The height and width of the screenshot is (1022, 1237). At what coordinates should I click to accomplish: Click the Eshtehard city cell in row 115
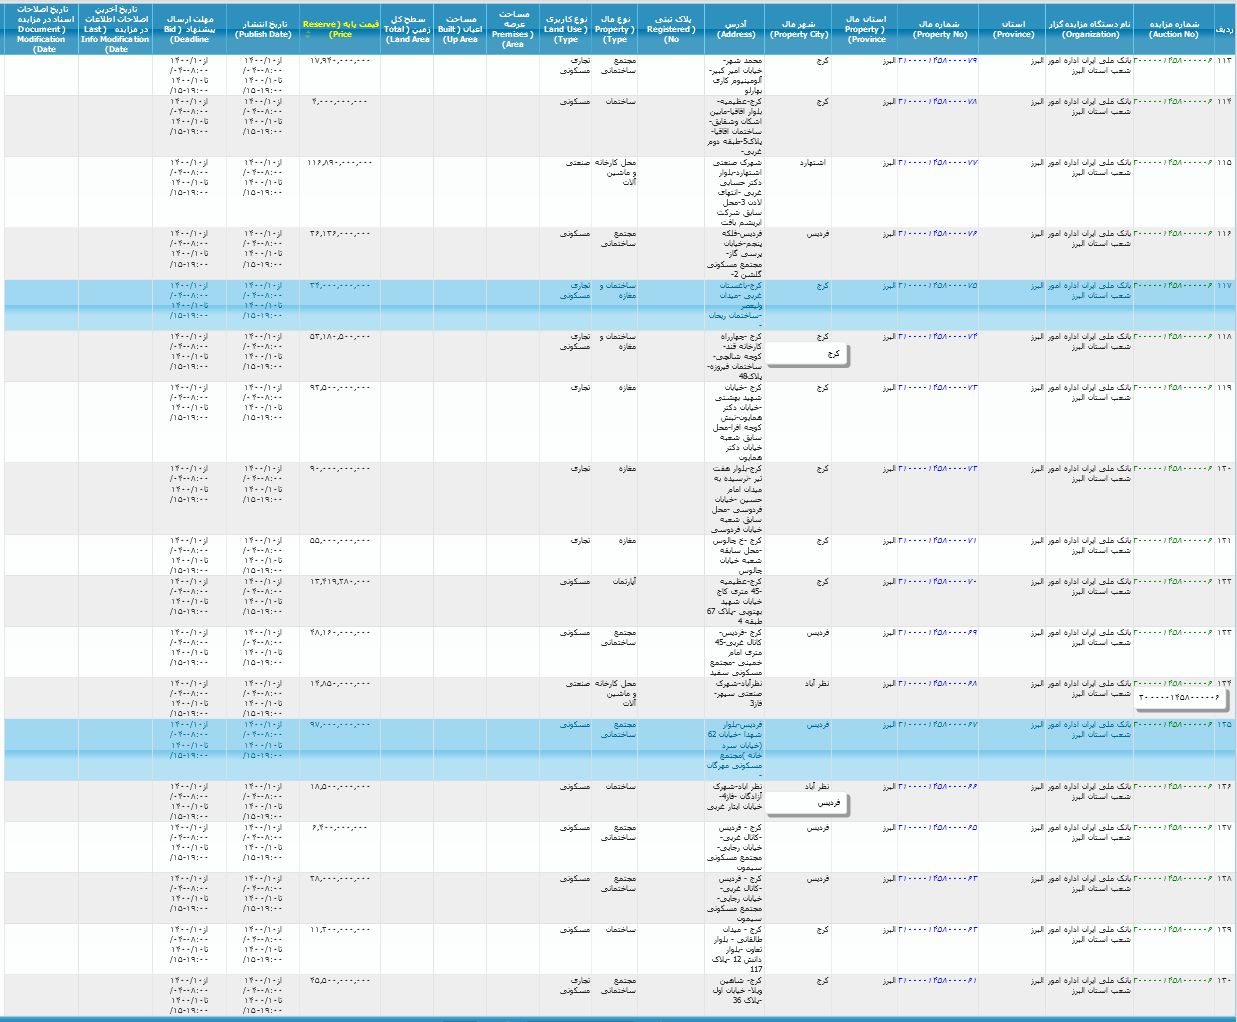coord(812,163)
